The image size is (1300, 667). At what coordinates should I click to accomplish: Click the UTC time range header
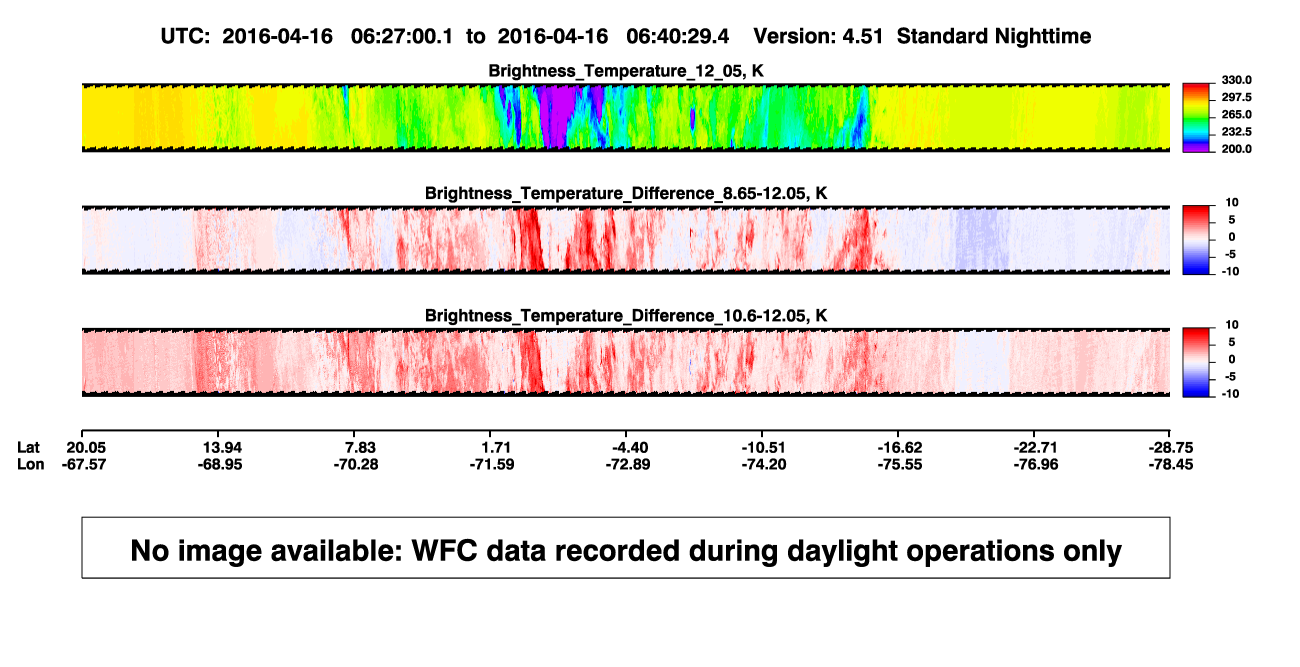(x=444, y=36)
